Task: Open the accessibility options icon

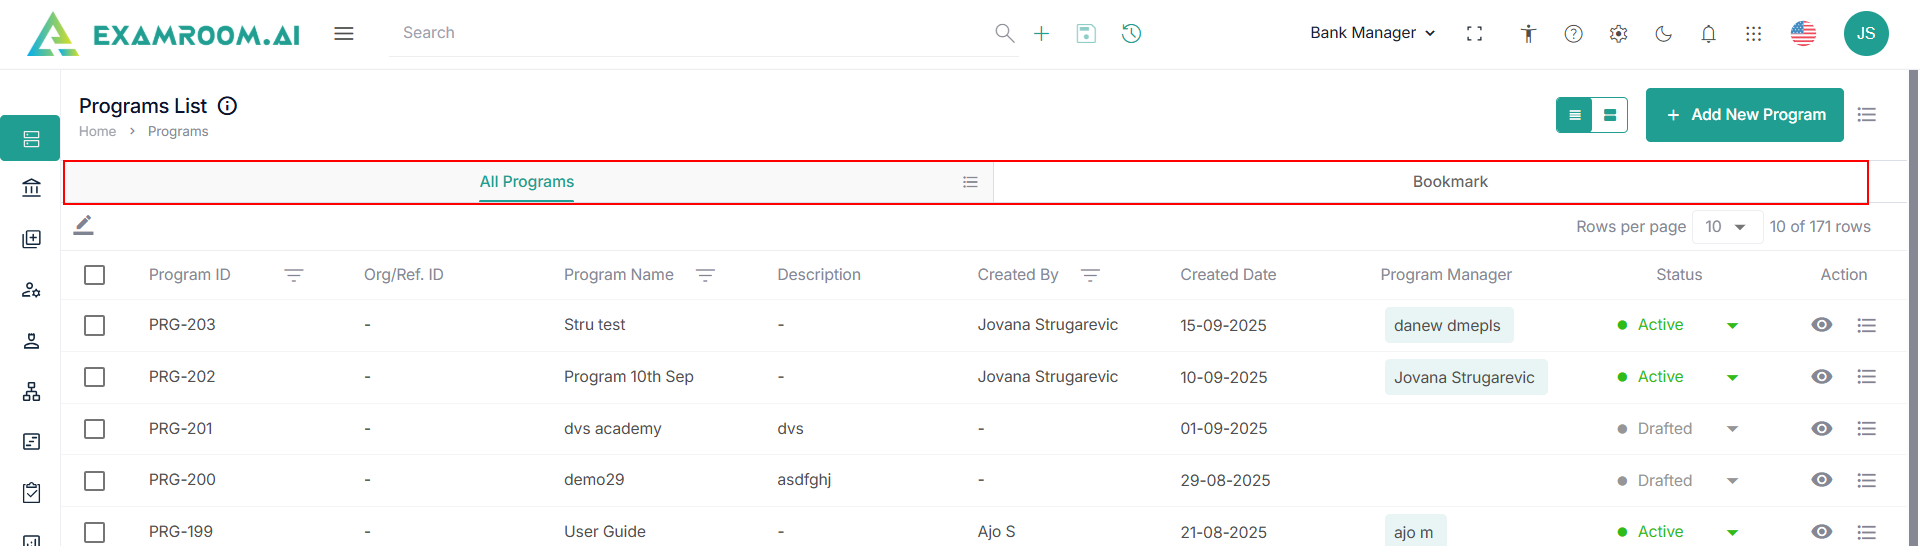Action: 1528,34
